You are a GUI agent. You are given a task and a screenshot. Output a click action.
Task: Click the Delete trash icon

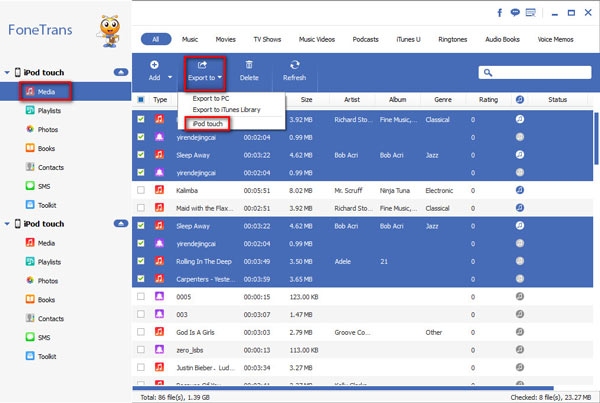click(249, 65)
